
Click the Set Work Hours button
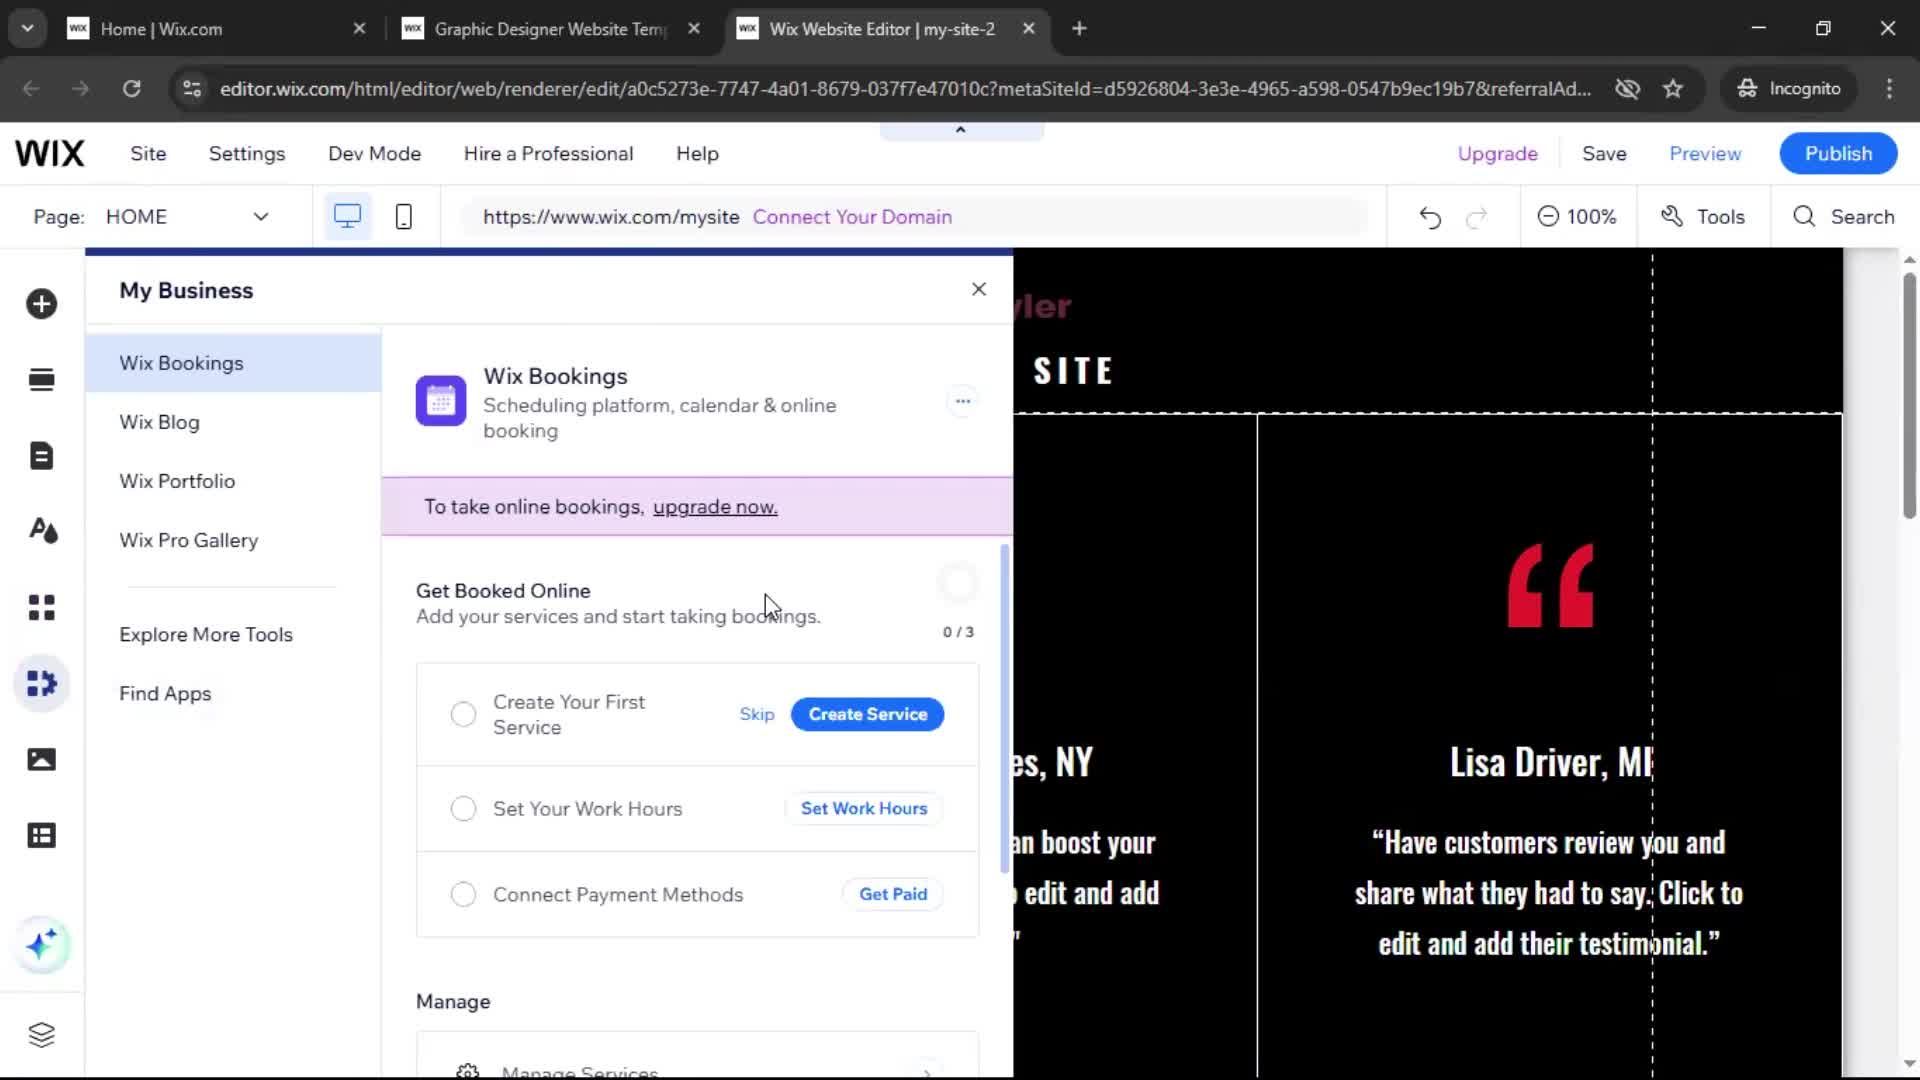pos(864,808)
